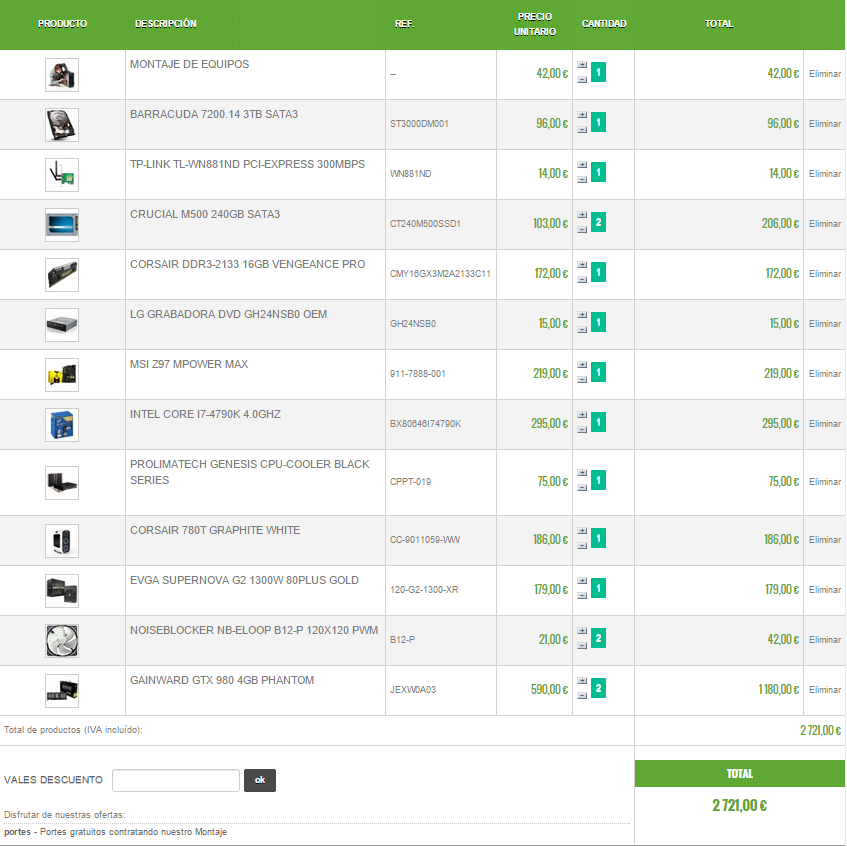Increase quantity of MSI Z97 MPOWER MAX
Screen dimensions: 847x846
[582, 365]
